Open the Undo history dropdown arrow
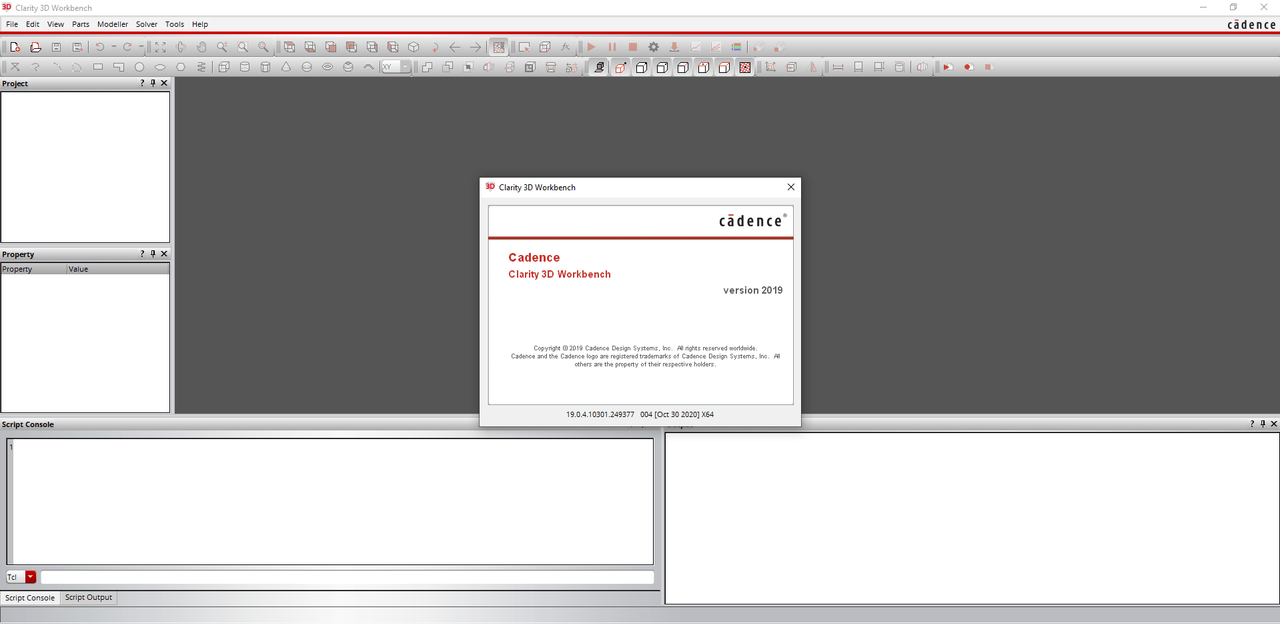Image resolution: width=1280 pixels, height=624 pixels. [x=113, y=47]
